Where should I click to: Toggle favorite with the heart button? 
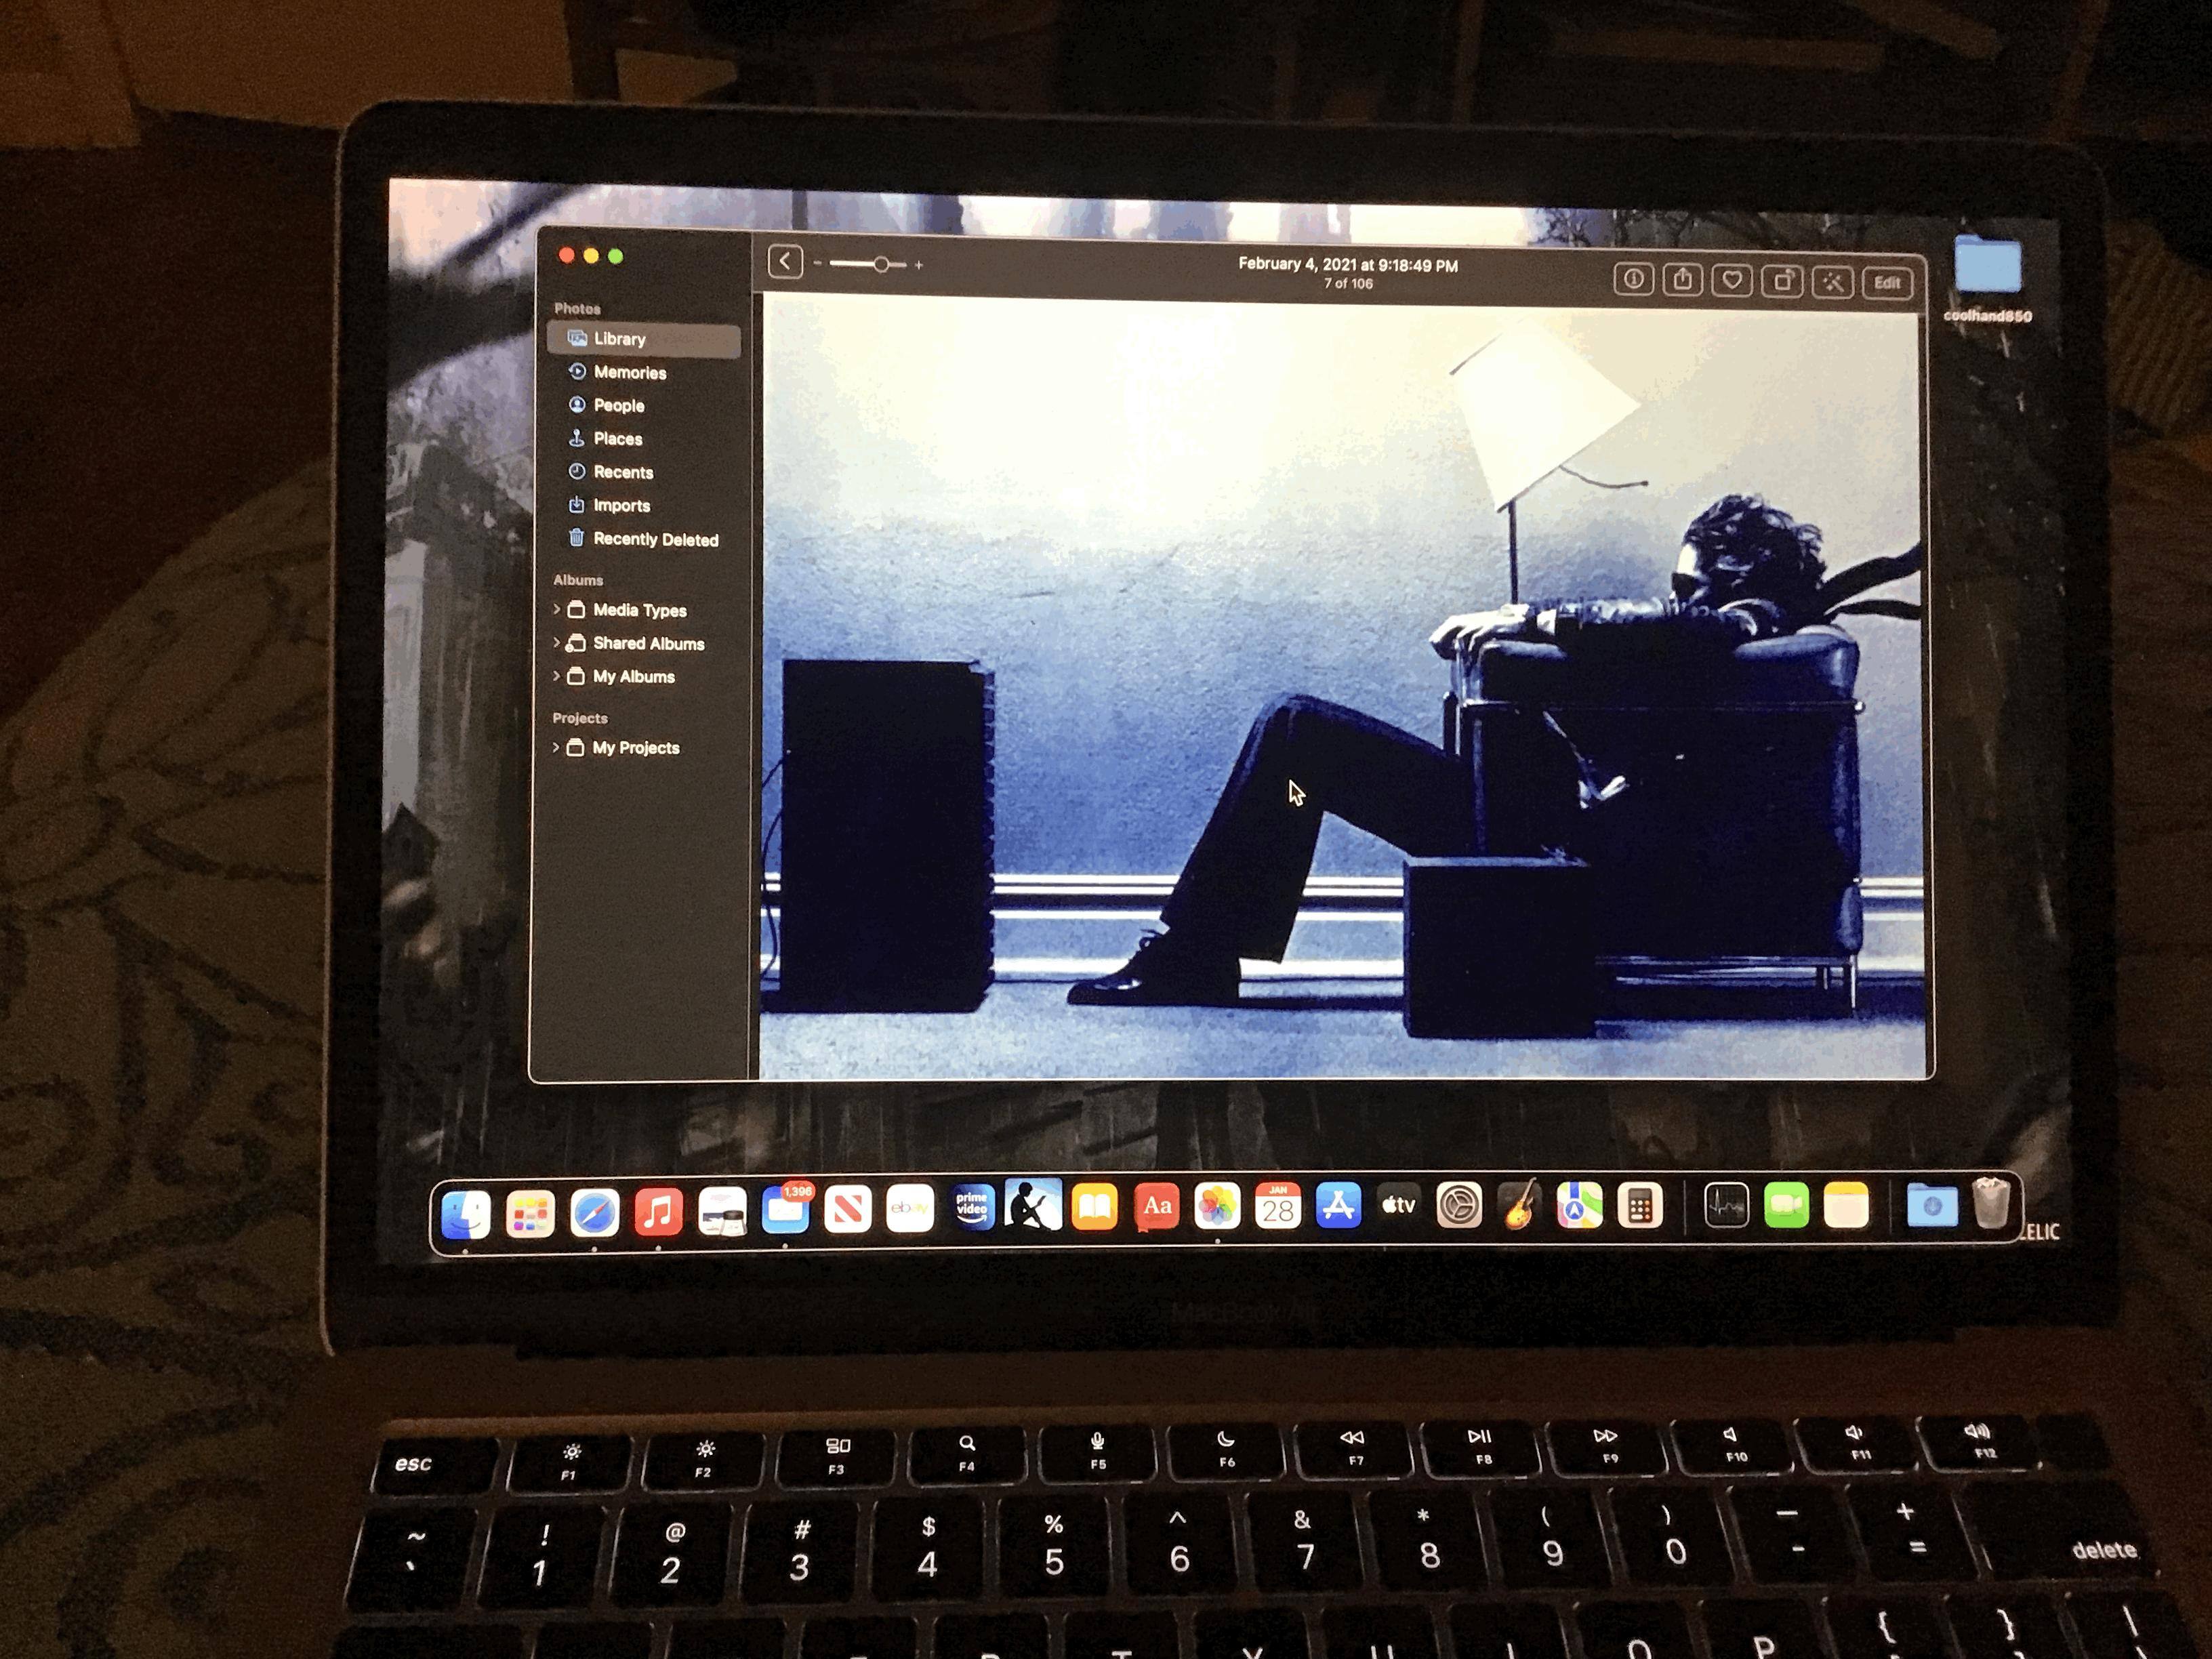tap(1732, 281)
